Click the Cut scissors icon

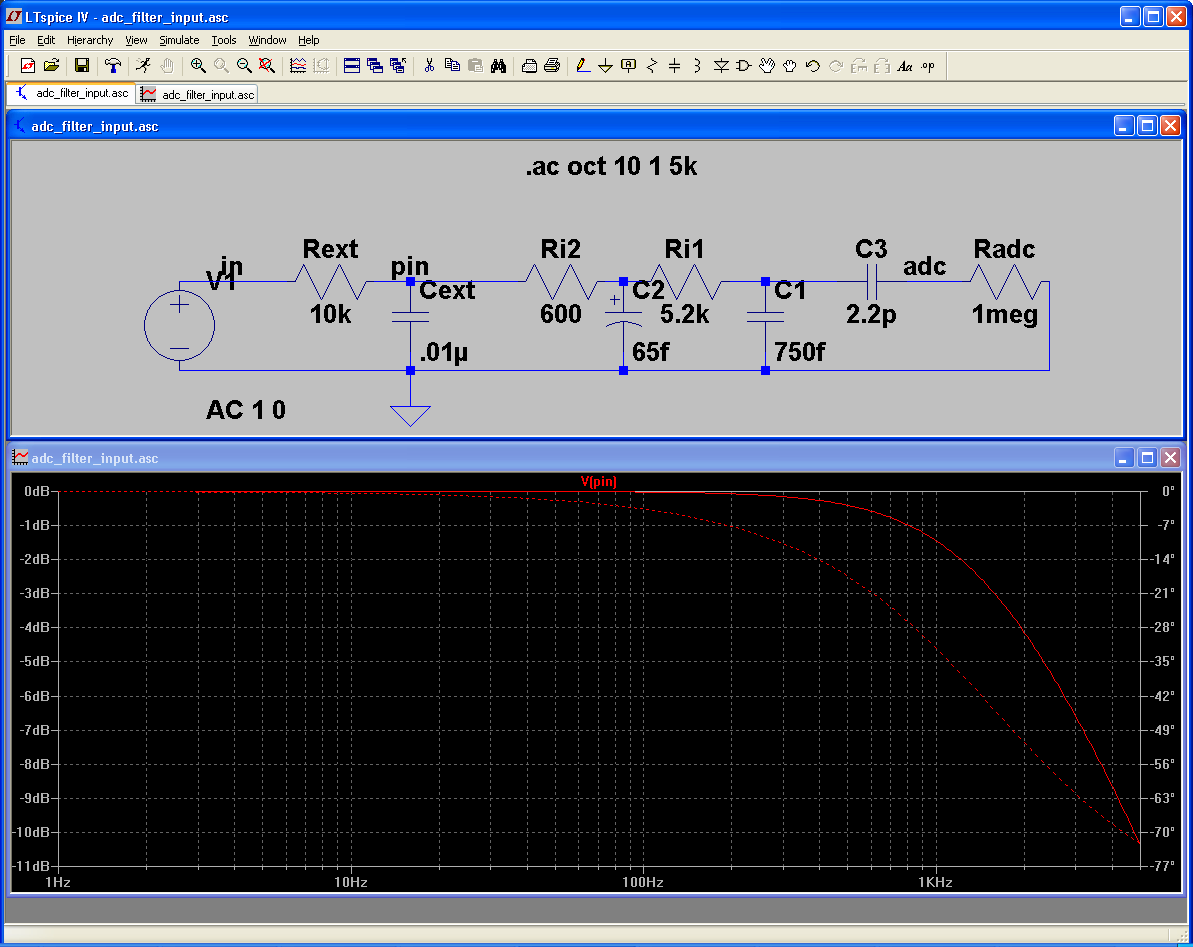428,66
